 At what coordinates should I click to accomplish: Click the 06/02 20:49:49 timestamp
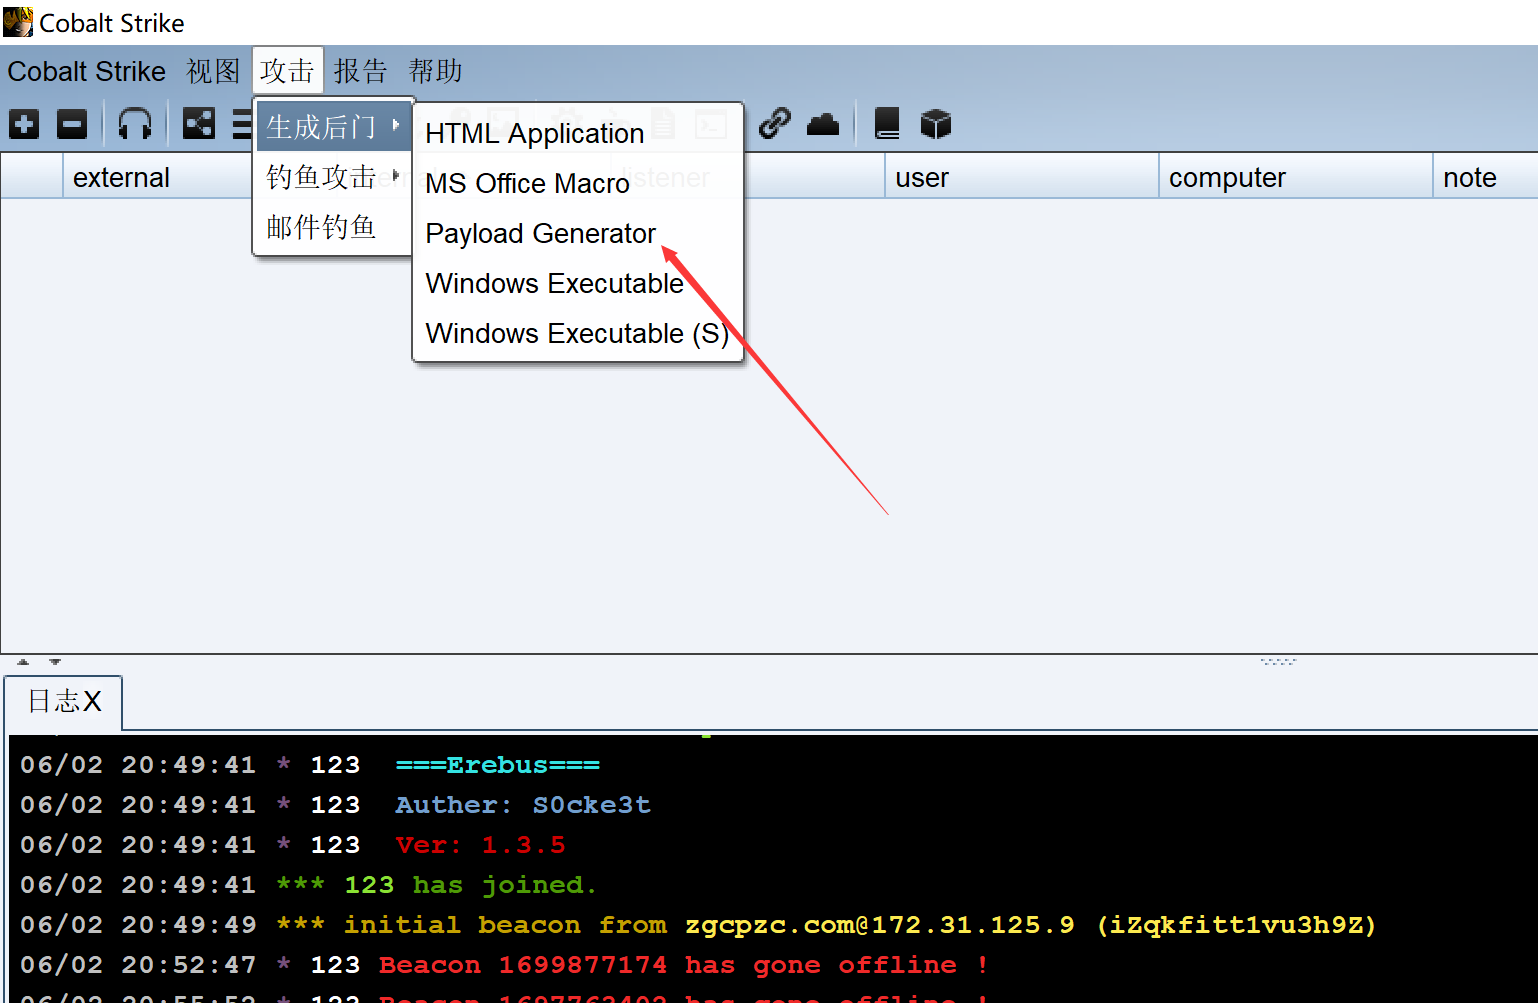pyautogui.click(x=138, y=925)
